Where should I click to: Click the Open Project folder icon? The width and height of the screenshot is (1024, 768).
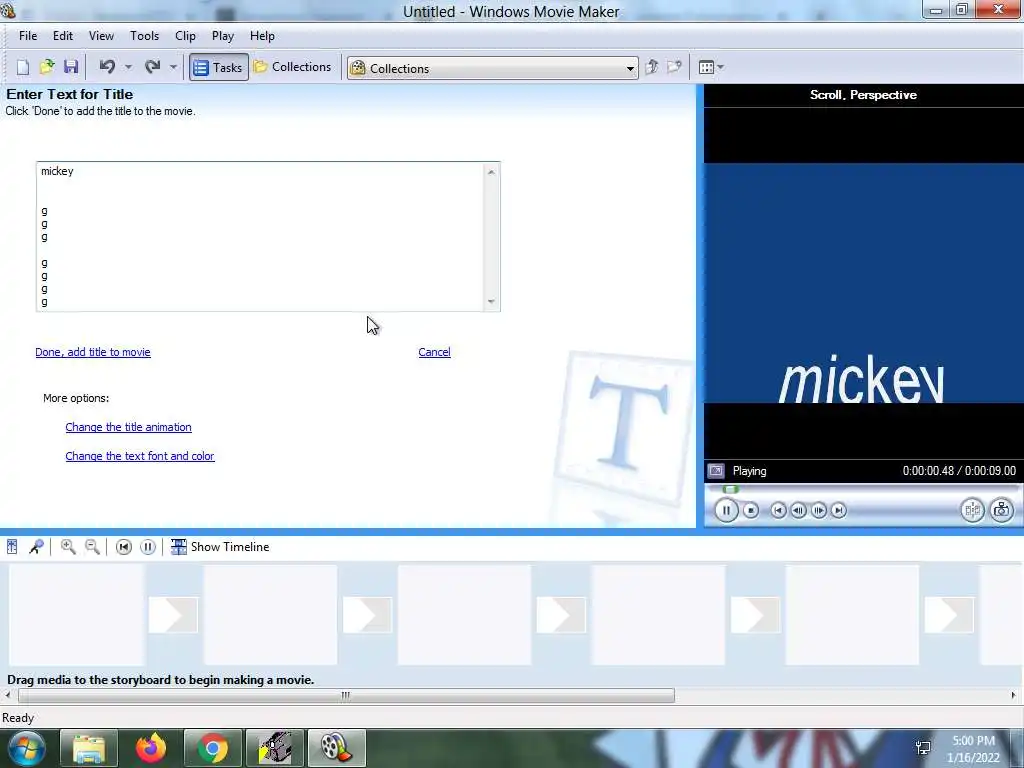click(x=47, y=67)
